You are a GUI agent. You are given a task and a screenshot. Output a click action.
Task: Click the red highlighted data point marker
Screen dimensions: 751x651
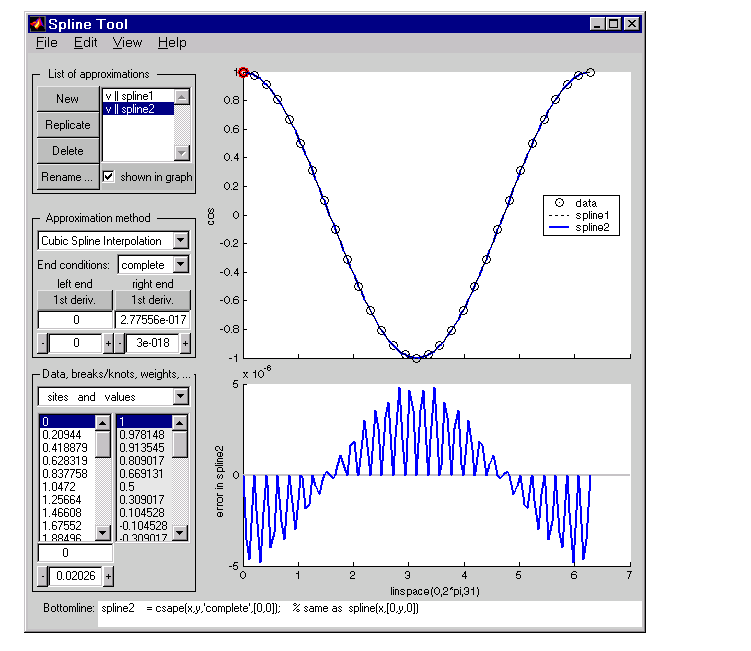coord(243,72)
